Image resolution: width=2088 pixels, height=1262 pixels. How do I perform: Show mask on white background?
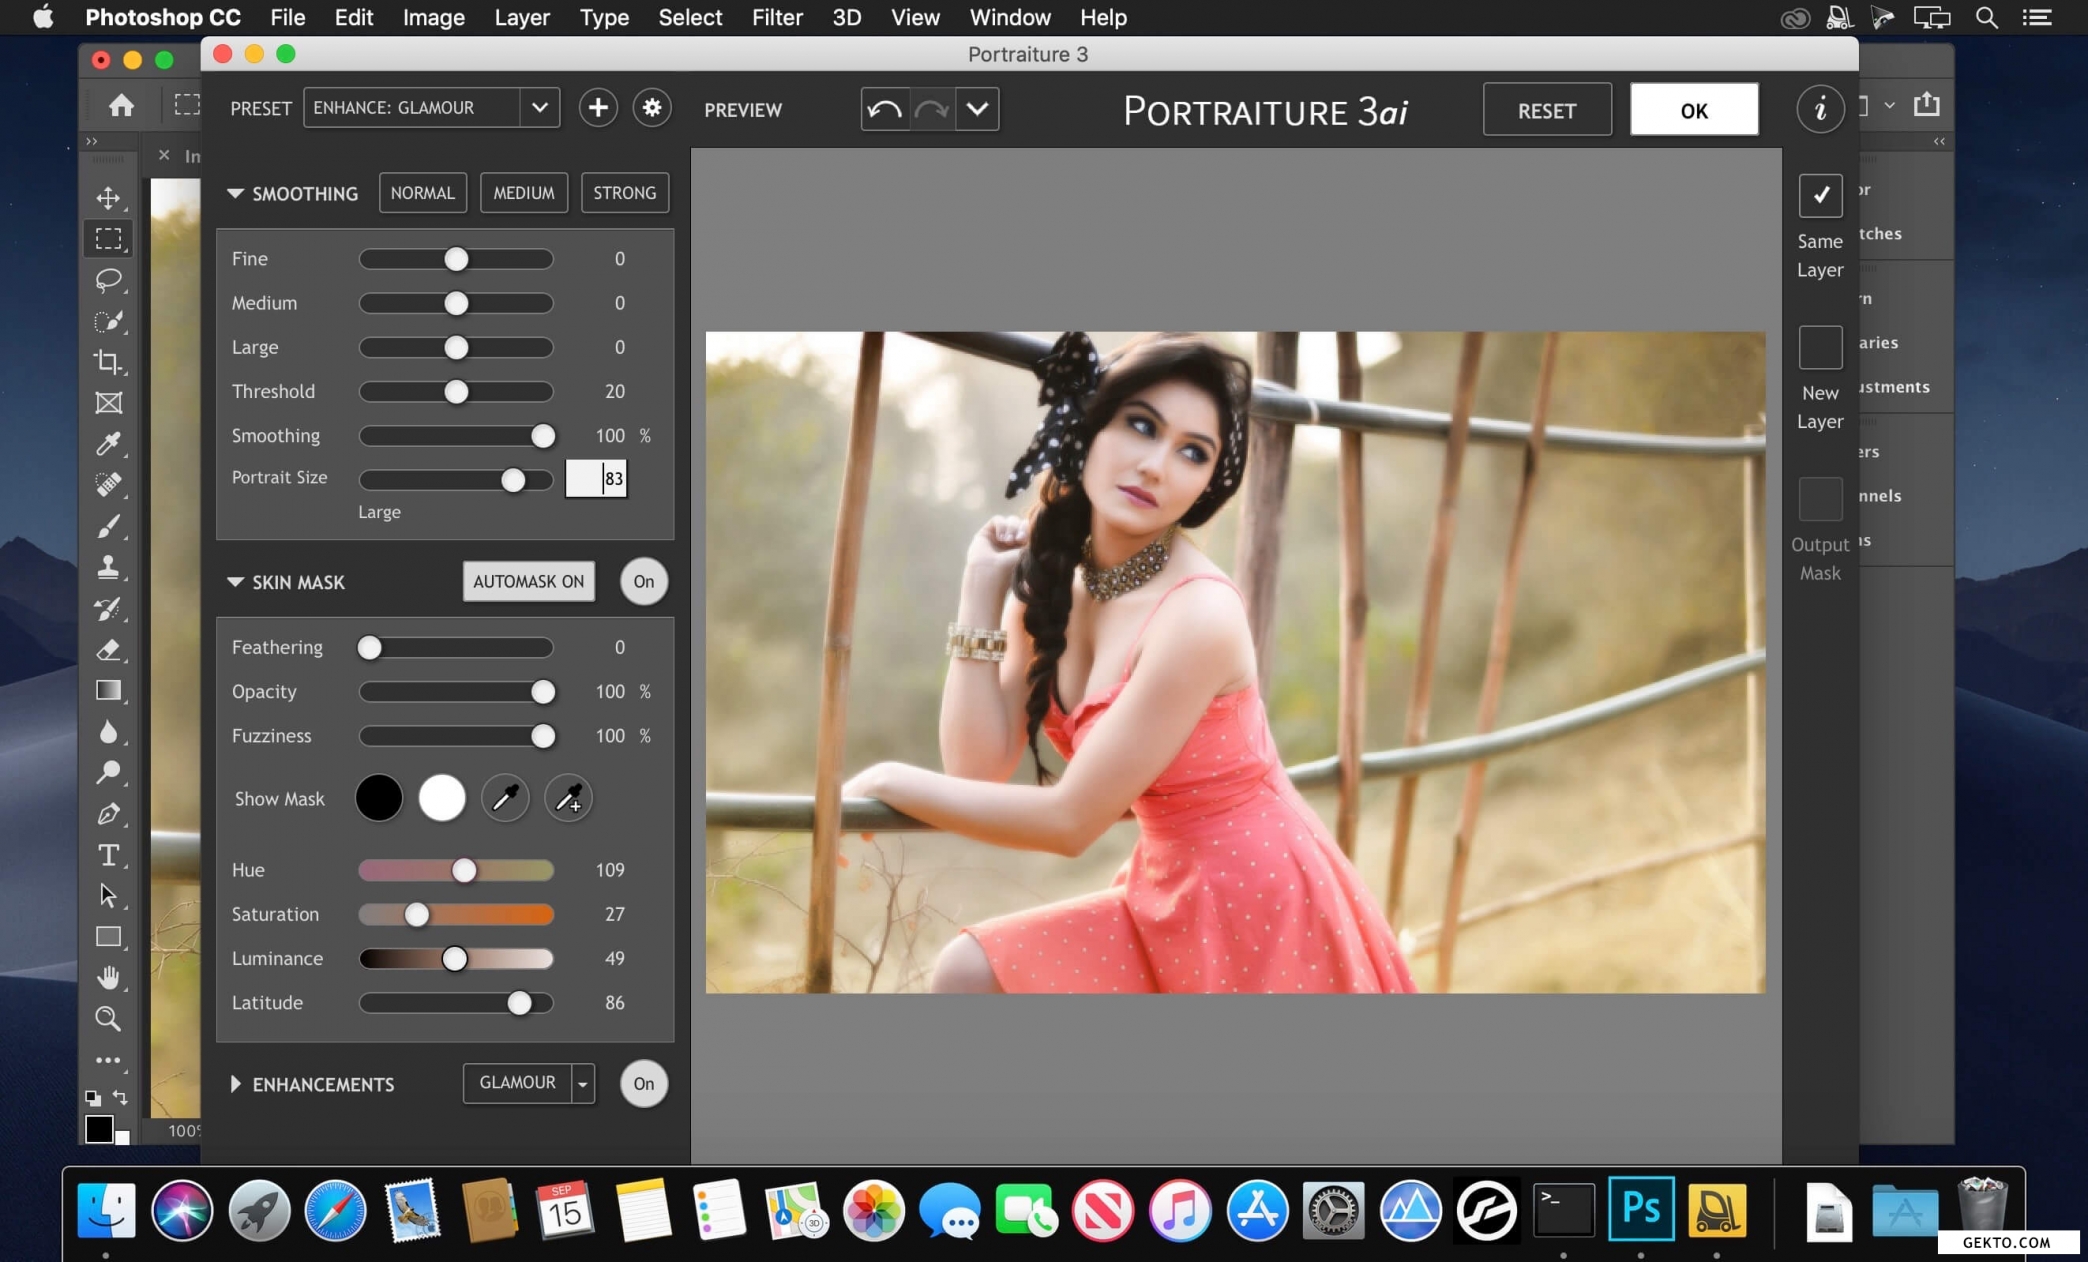point(442,798)
